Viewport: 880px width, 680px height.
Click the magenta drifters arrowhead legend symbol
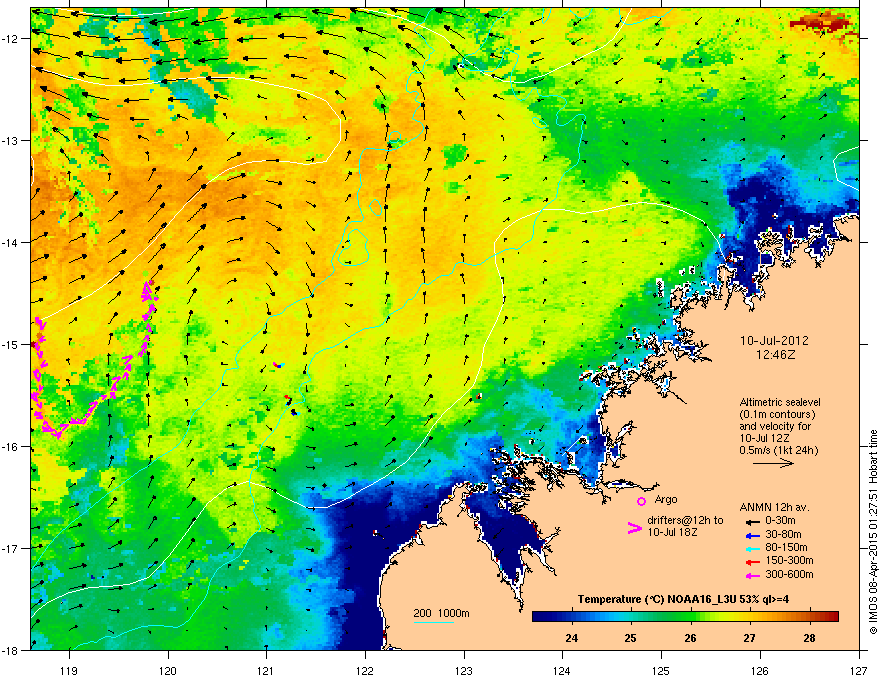click(634, 527)
